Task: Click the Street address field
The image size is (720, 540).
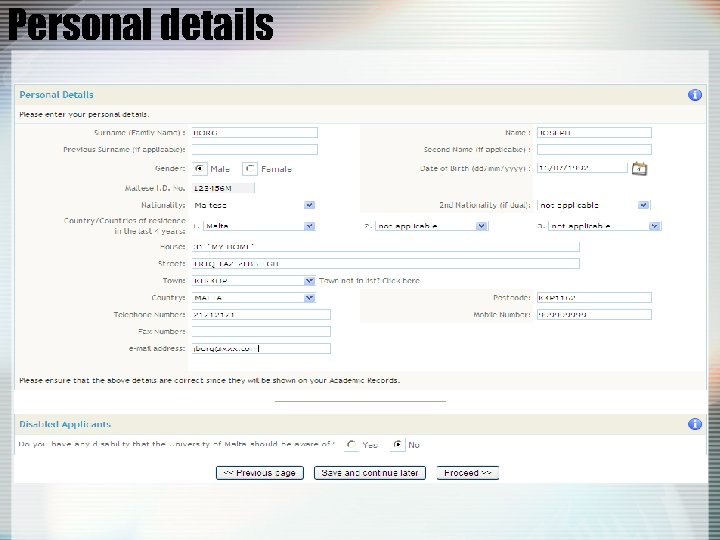Action: tap(385, 264)
